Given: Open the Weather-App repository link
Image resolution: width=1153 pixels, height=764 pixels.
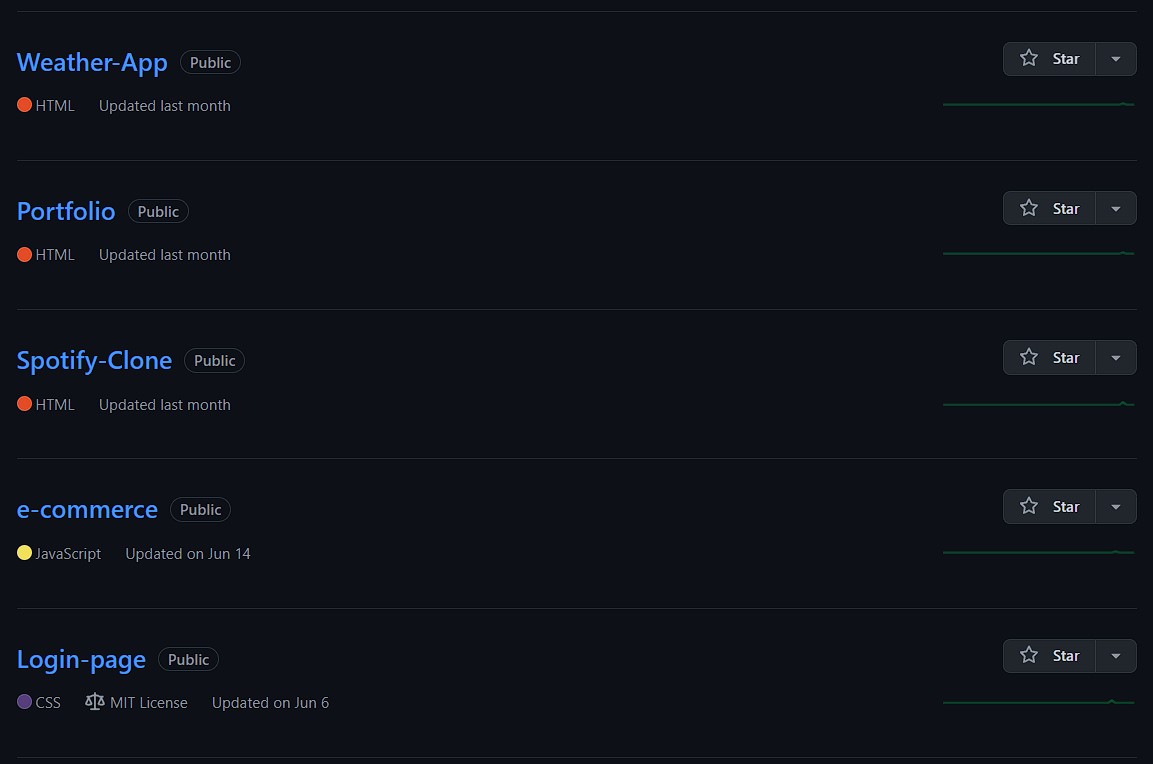Looking at the screenshot, I should click(92, 62).
